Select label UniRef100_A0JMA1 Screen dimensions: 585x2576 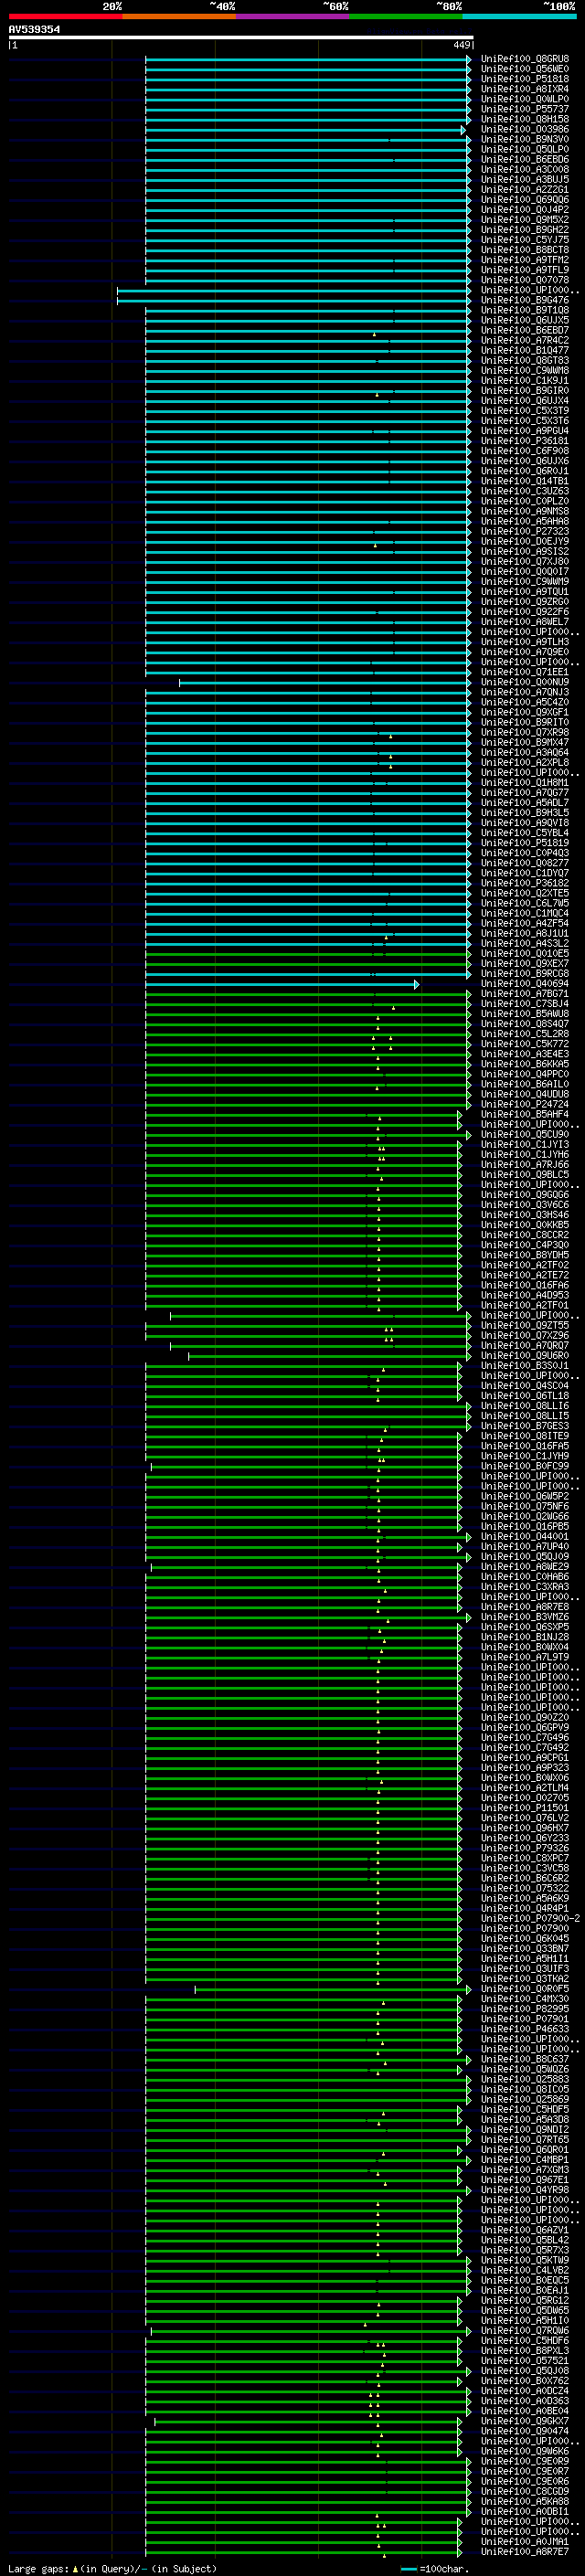click(525, 2542)
